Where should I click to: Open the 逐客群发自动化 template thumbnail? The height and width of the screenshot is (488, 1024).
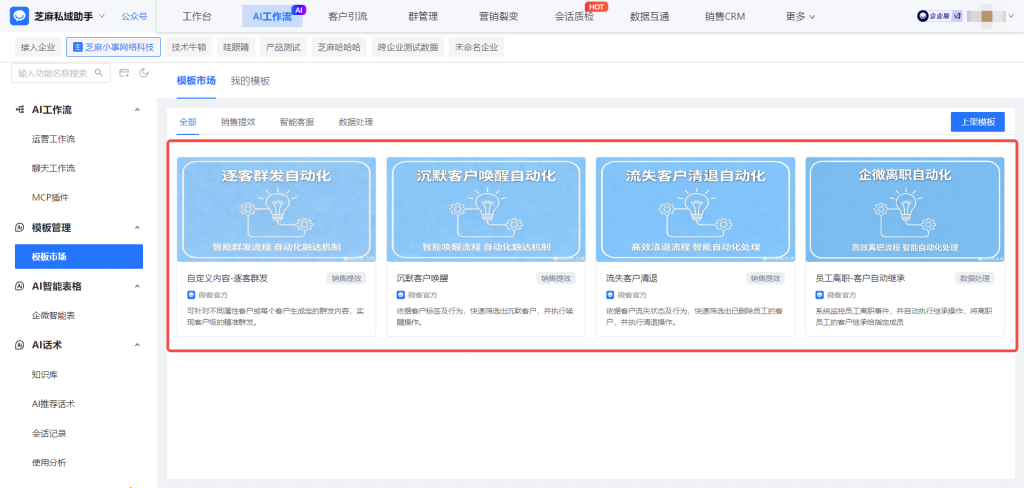coord(276,209)
